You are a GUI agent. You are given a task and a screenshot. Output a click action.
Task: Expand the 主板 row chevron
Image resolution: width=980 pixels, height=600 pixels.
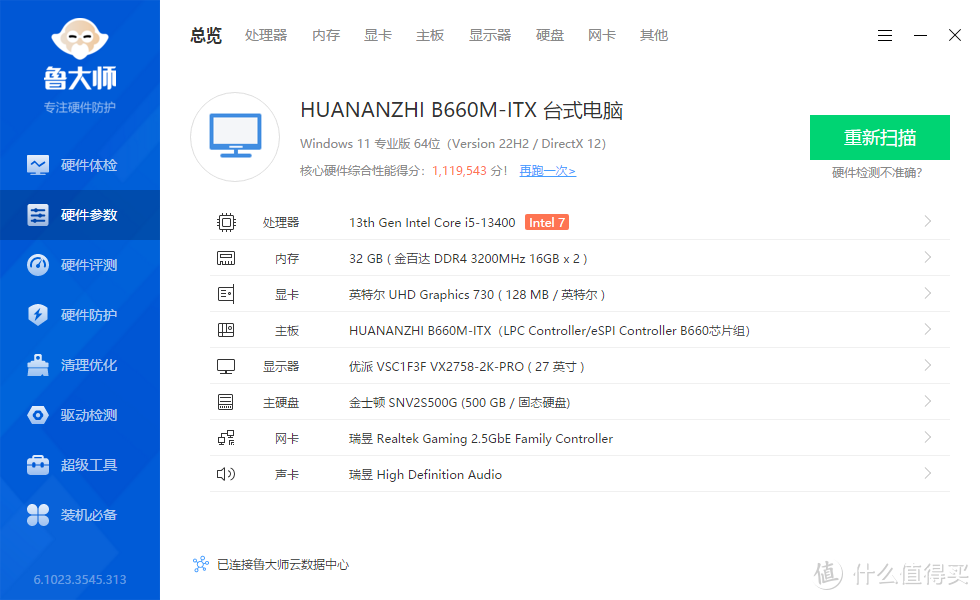pos(928,329)
